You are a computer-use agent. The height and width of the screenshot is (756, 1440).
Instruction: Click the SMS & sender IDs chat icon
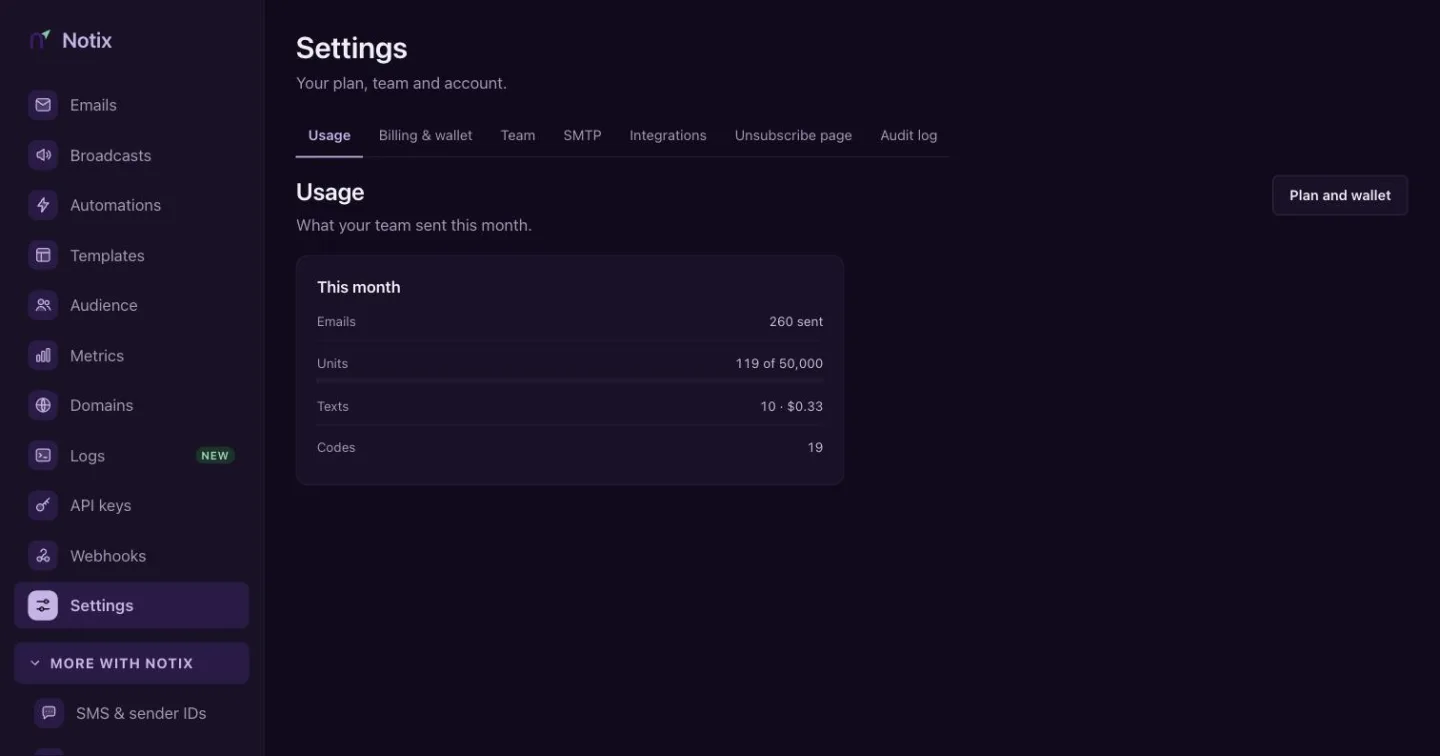pos(49,713)
